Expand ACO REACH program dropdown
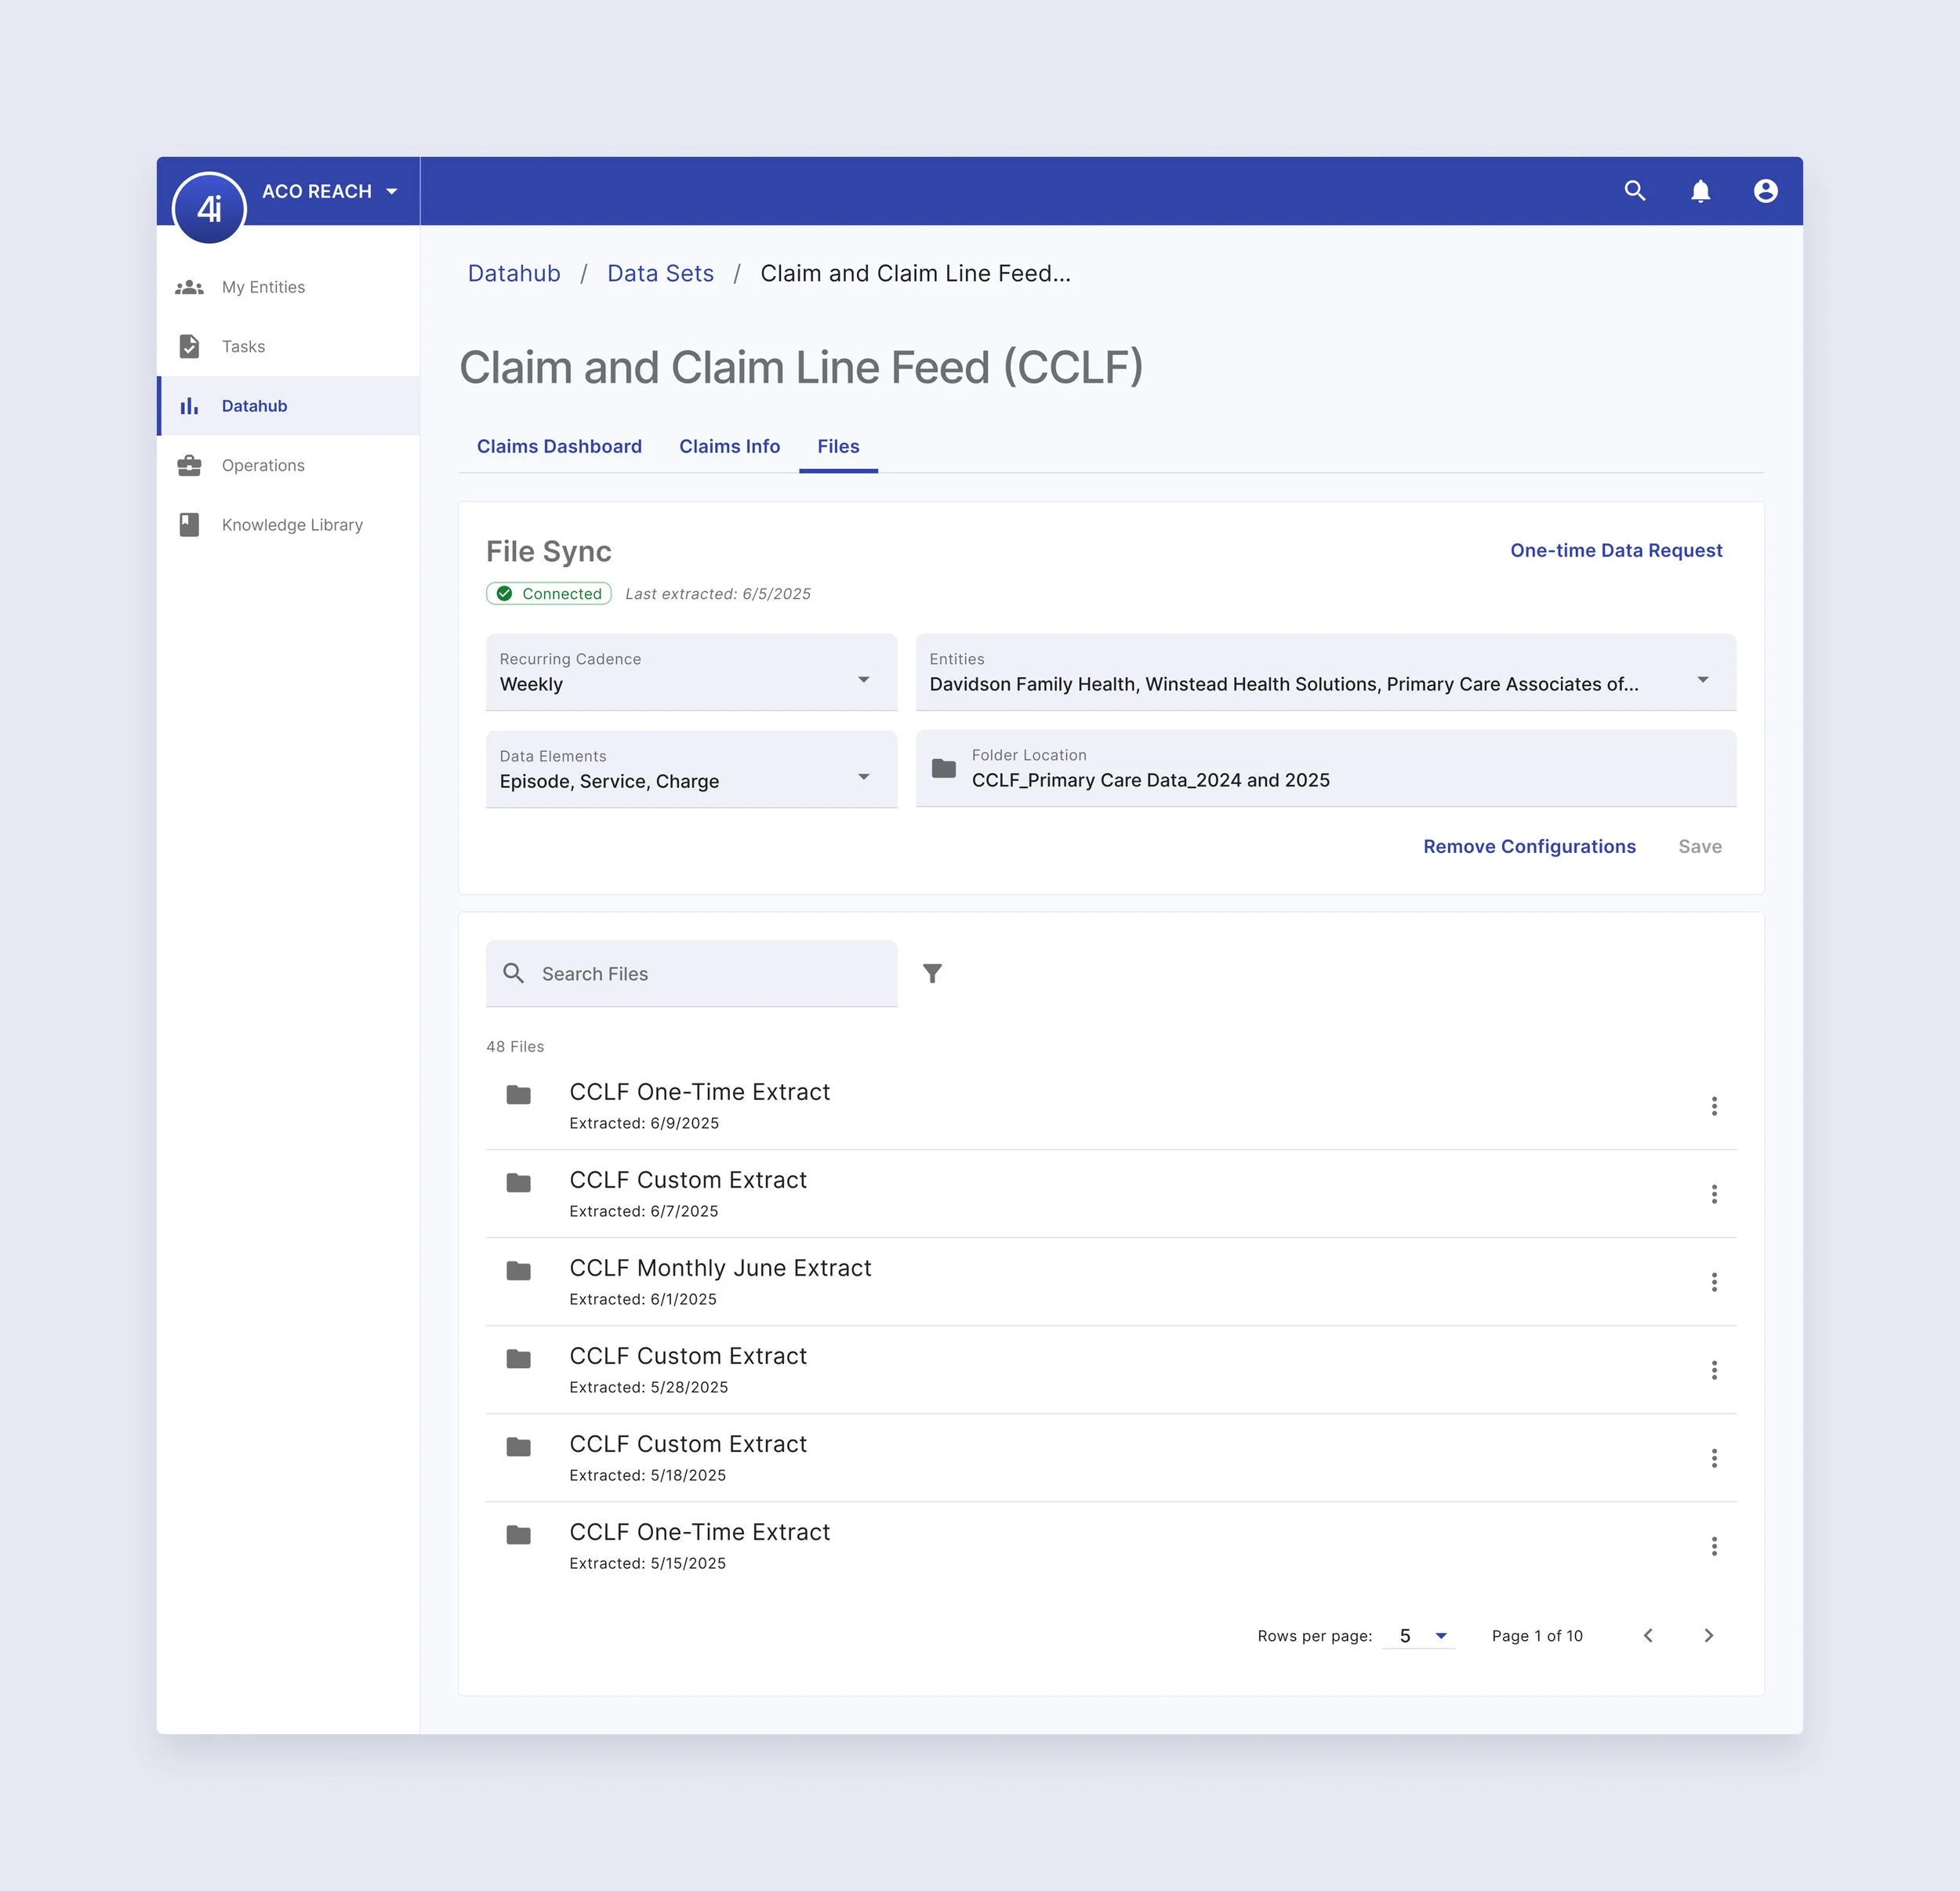 (330, 191)
